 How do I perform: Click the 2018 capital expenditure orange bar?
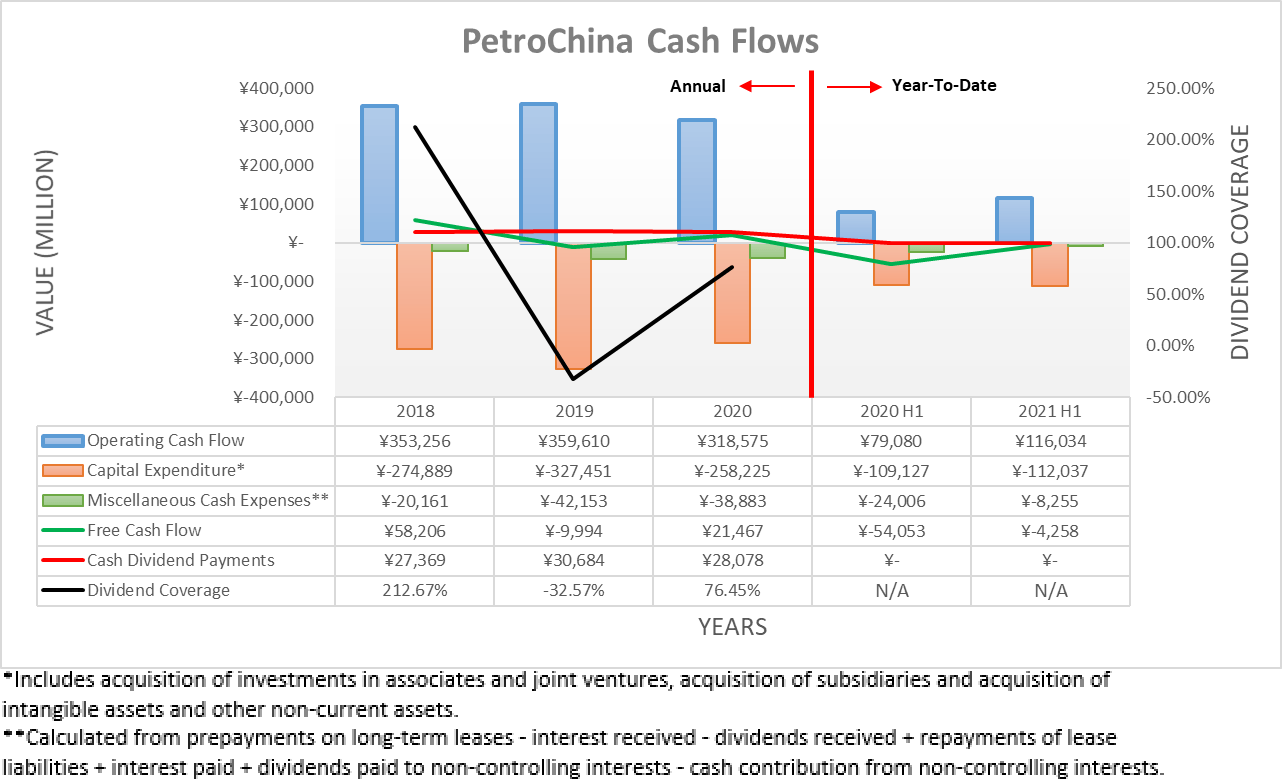click(414, 296)
